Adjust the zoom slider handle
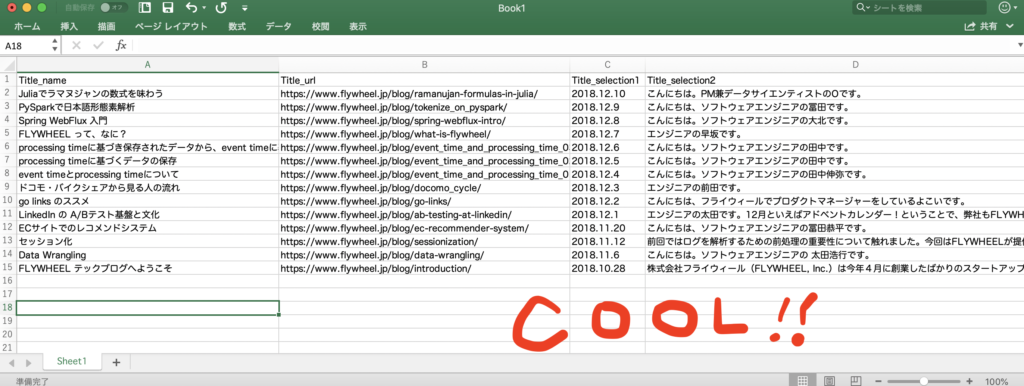Viewport: 1024px width, 386px height. click(x=923, y=381)
